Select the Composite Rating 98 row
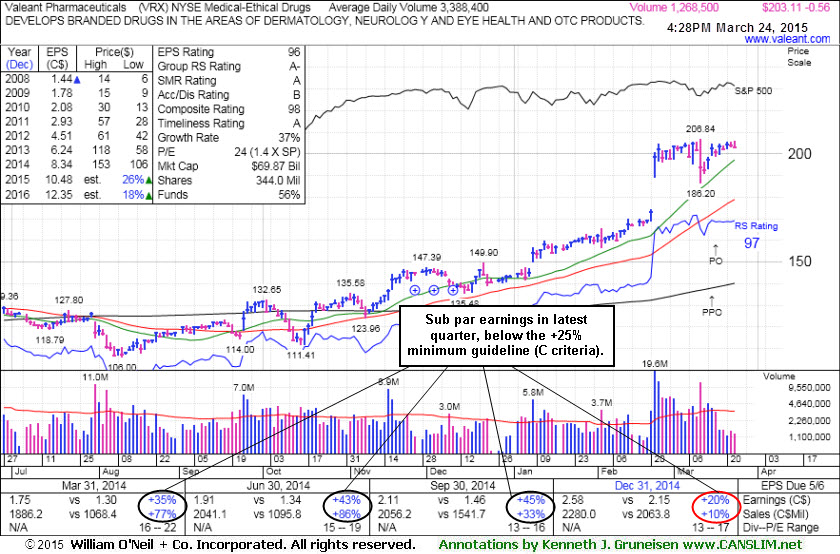The width and height of the screenshot is (840, 554). tap(229, 109)
